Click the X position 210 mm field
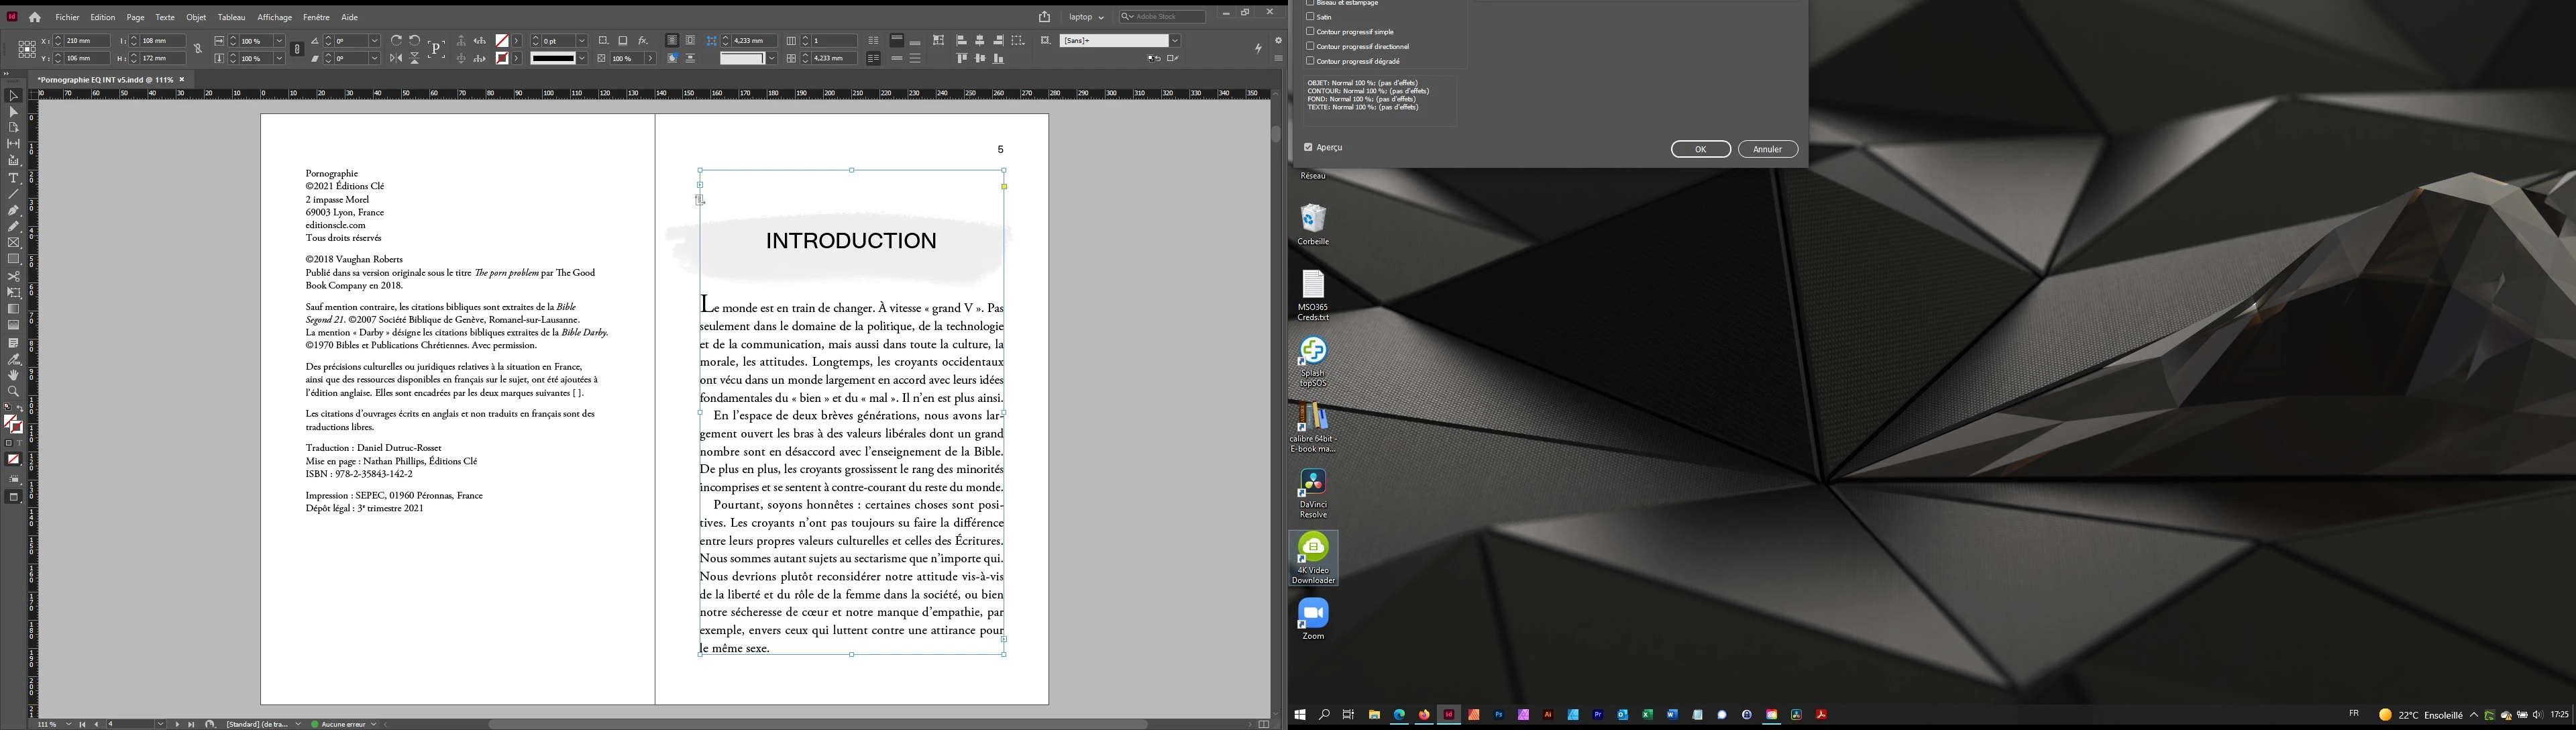2576x730 pixels. (x=86, y=41)
